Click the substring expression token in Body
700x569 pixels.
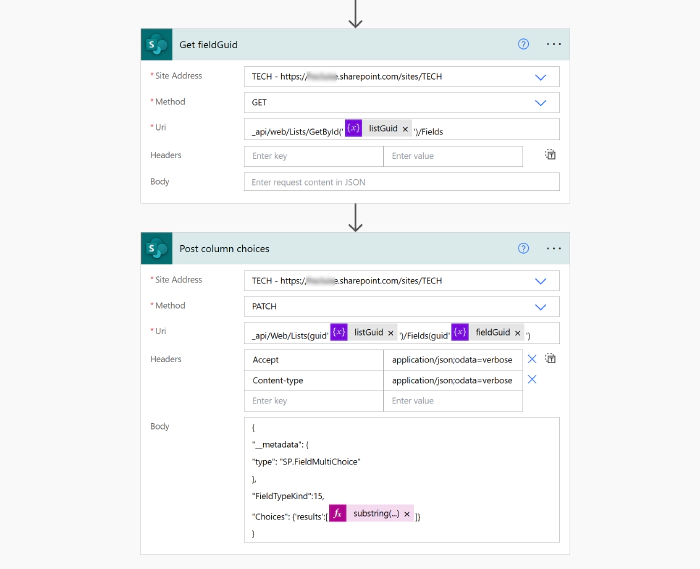pos(375,514)
